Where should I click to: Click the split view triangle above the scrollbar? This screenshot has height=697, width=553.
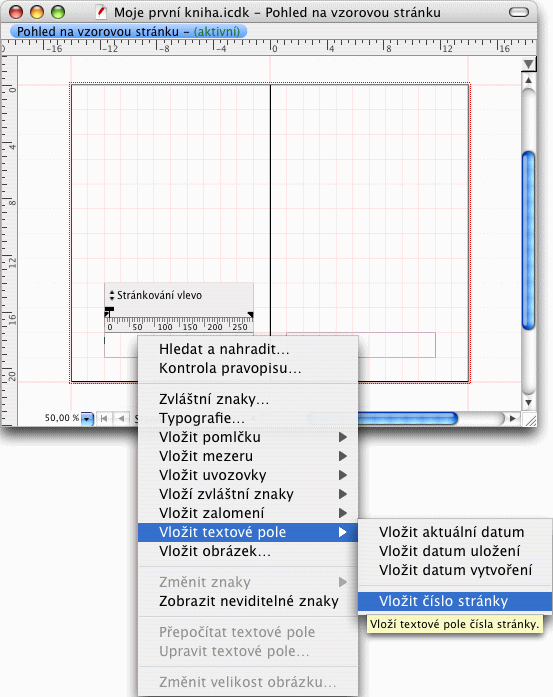tap(528, 64)
